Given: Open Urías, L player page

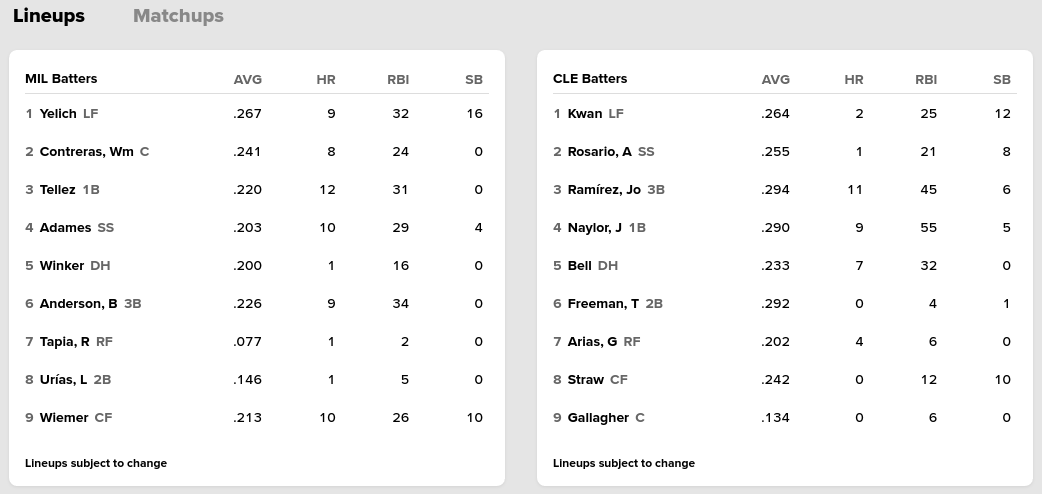Looking at the screenshot, I should pos(63,380).
